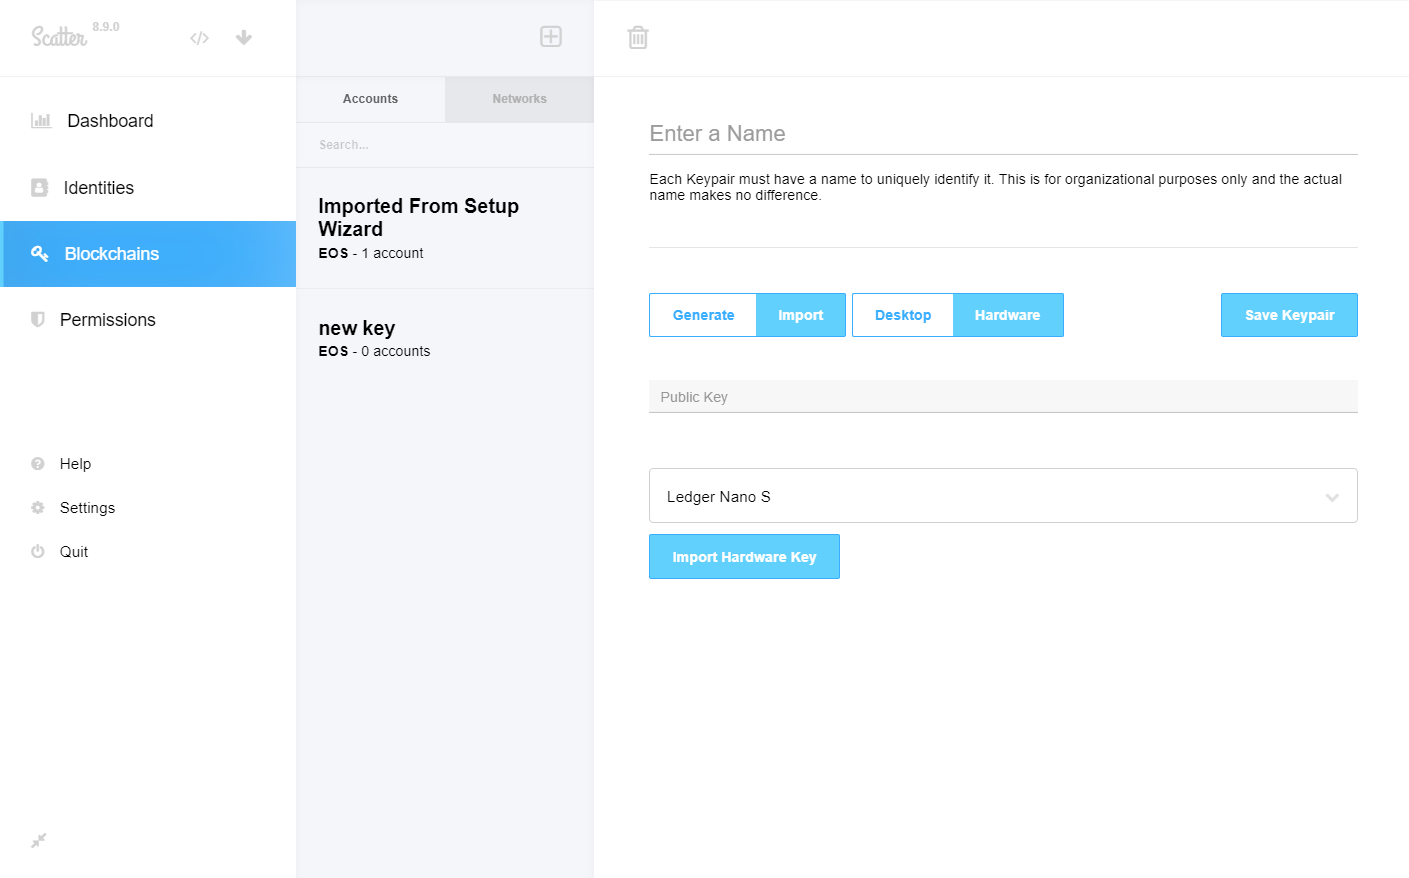This screenshot has width=1409, height=878.
Task: Select the Desktop key type option
Action: click(x=903, y=315)
